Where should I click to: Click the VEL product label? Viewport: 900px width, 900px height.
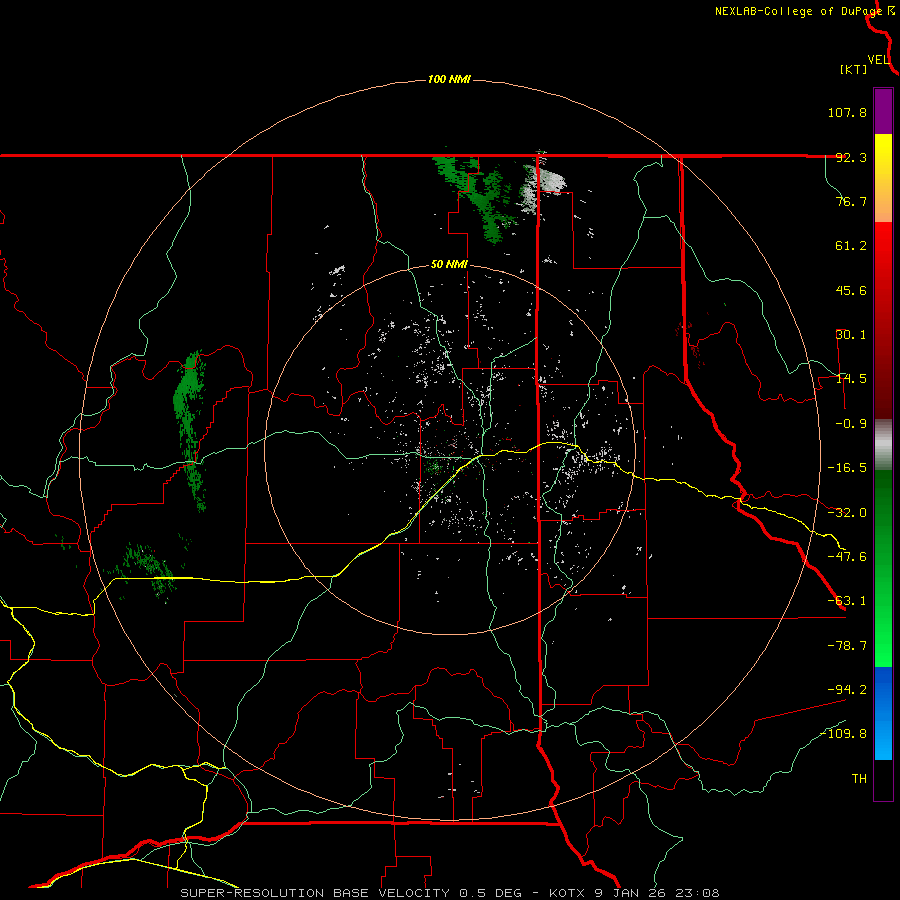coord(878,60)
